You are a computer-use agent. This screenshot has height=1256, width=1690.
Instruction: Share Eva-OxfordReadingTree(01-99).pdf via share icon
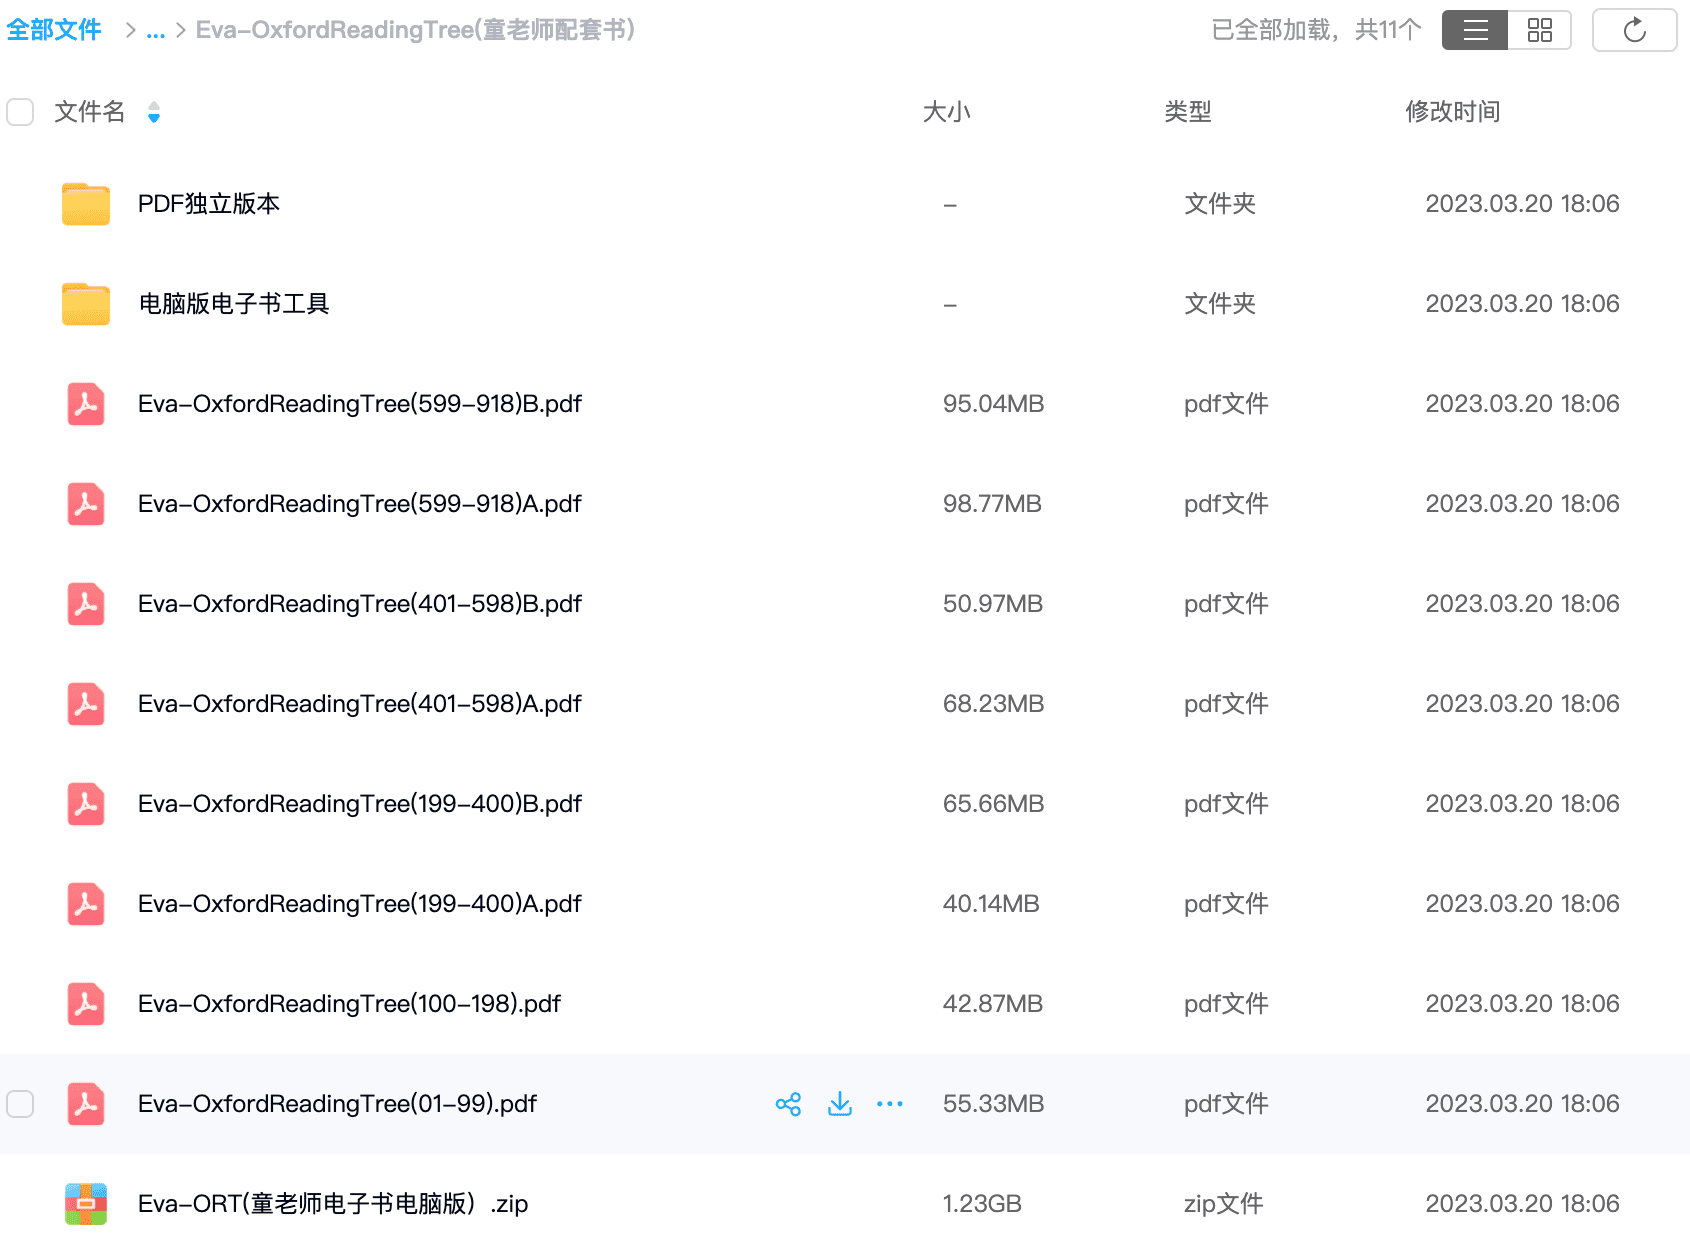[x=789, y=1103]
